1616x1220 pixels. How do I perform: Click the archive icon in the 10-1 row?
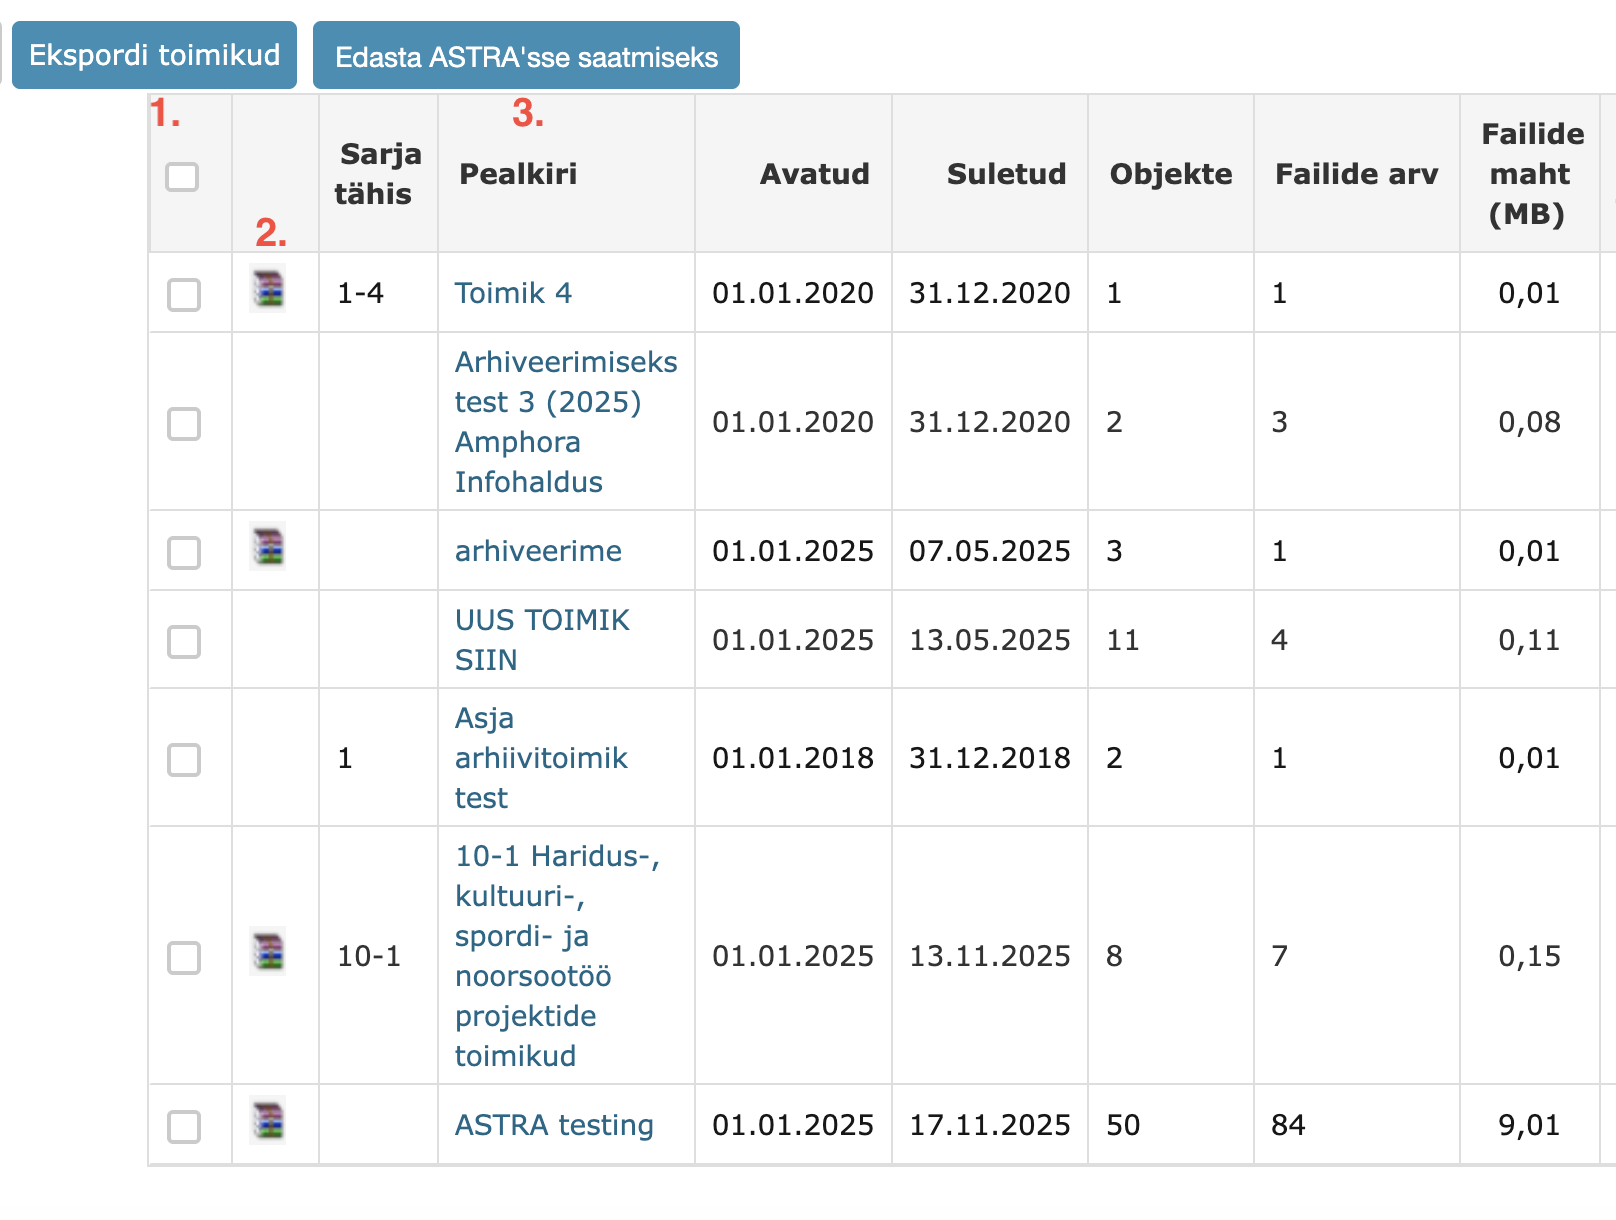tap(267, 951)
